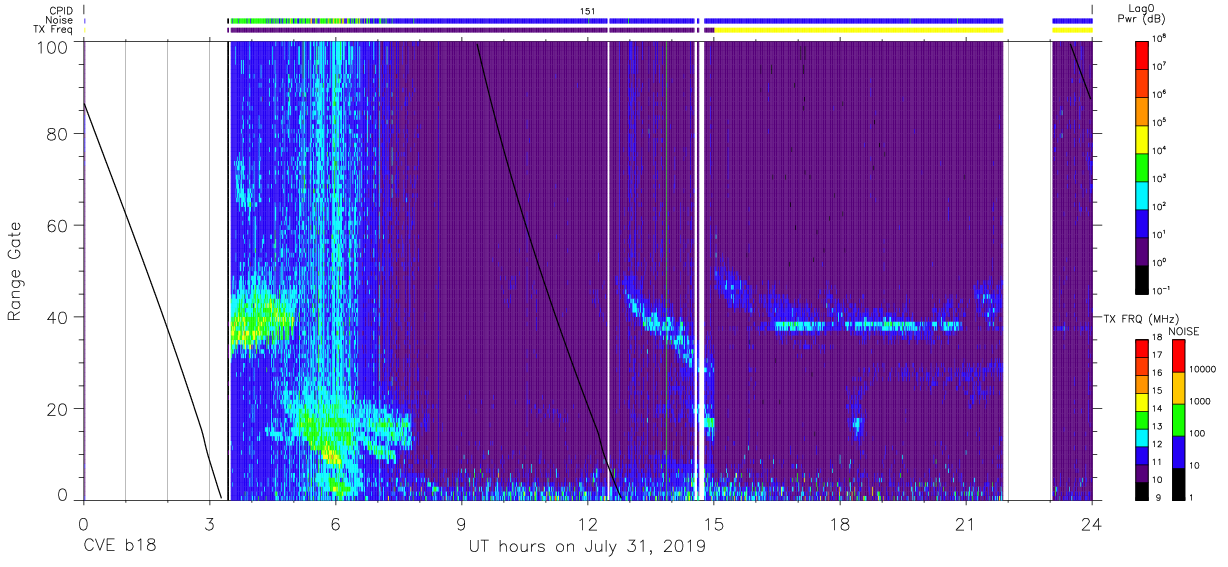Viewport: 1228px width, 567px height.
Task: Select the yellow segment of TX frequency colorbar
Action: [1142, 401]
